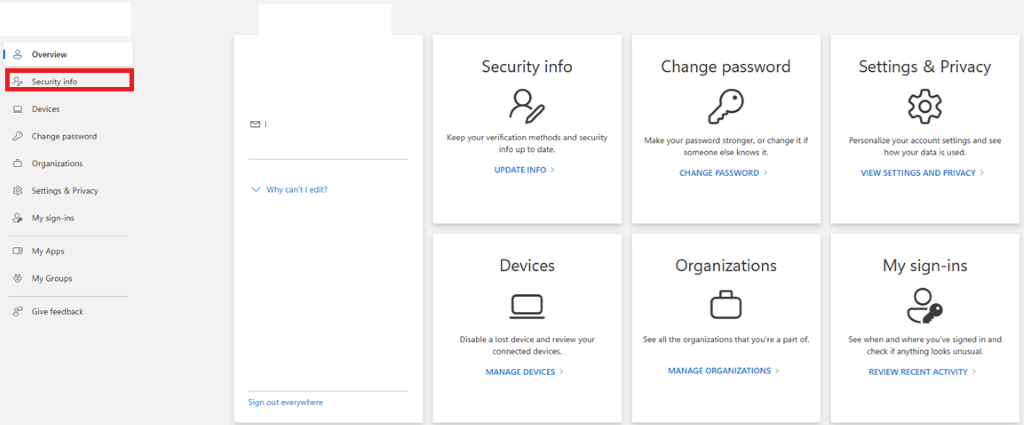Screen dimensions: 1024x425
Task: Click the laptop icon on Devices card
Action: click(x=527, y=306)
